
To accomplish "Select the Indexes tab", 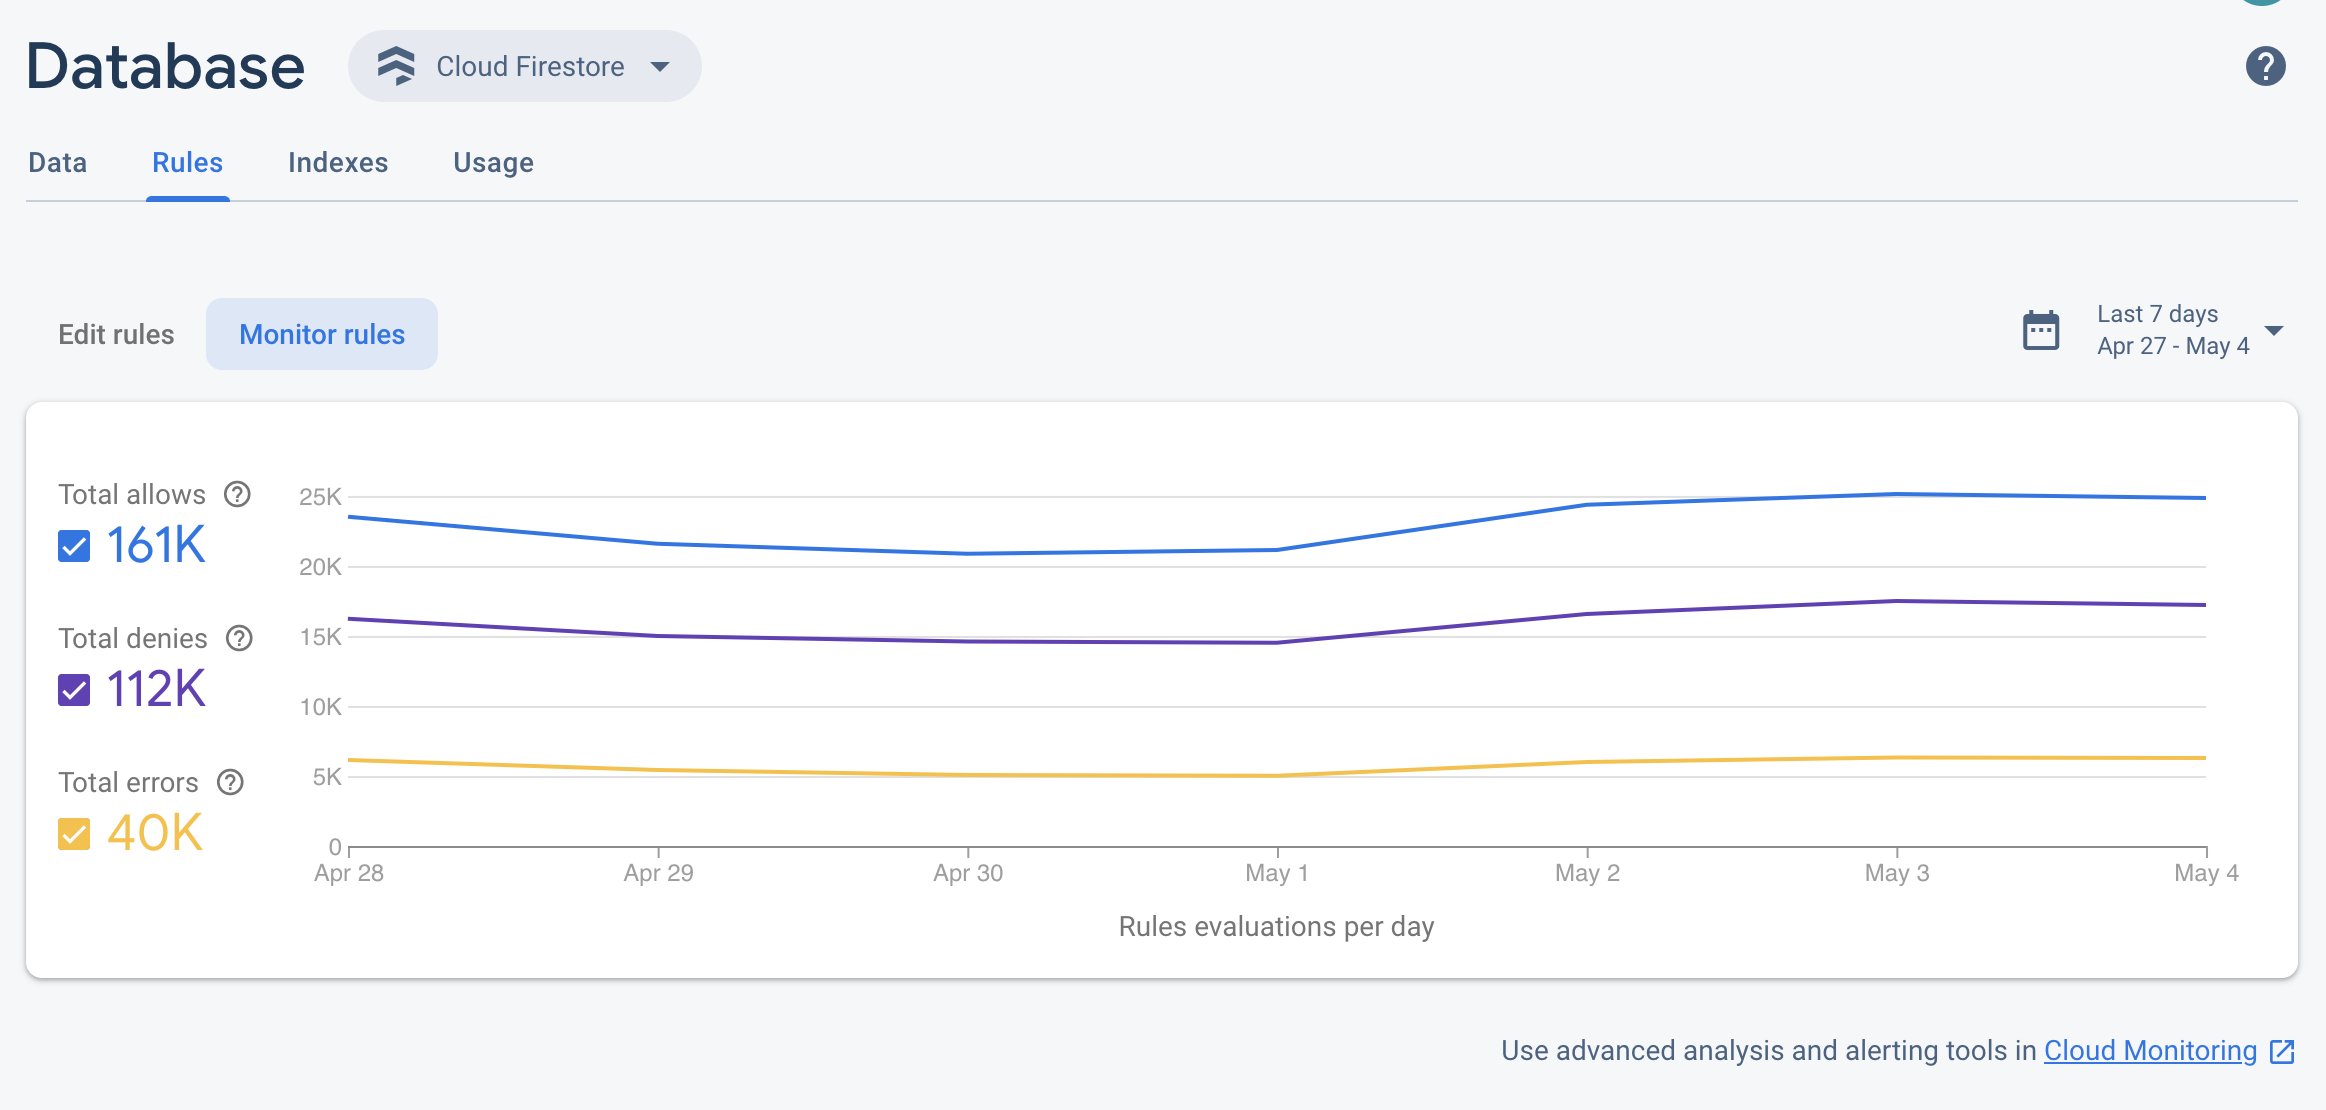I will [x=338, y=162].
